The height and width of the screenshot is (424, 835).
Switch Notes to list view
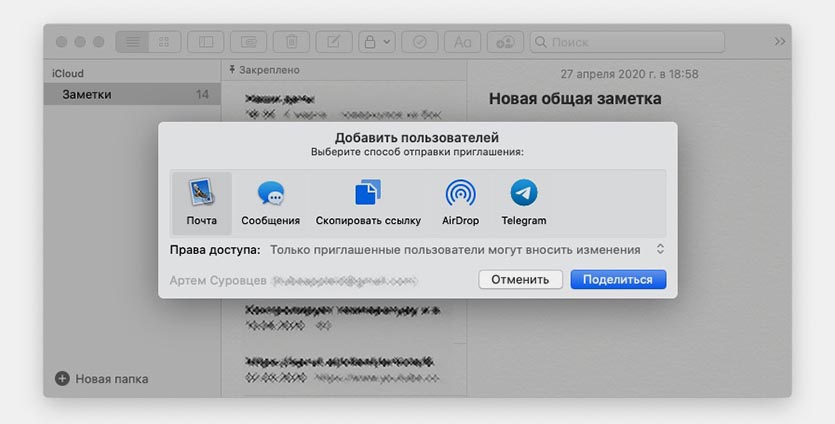pyautogui.click(x=133, y=42)
